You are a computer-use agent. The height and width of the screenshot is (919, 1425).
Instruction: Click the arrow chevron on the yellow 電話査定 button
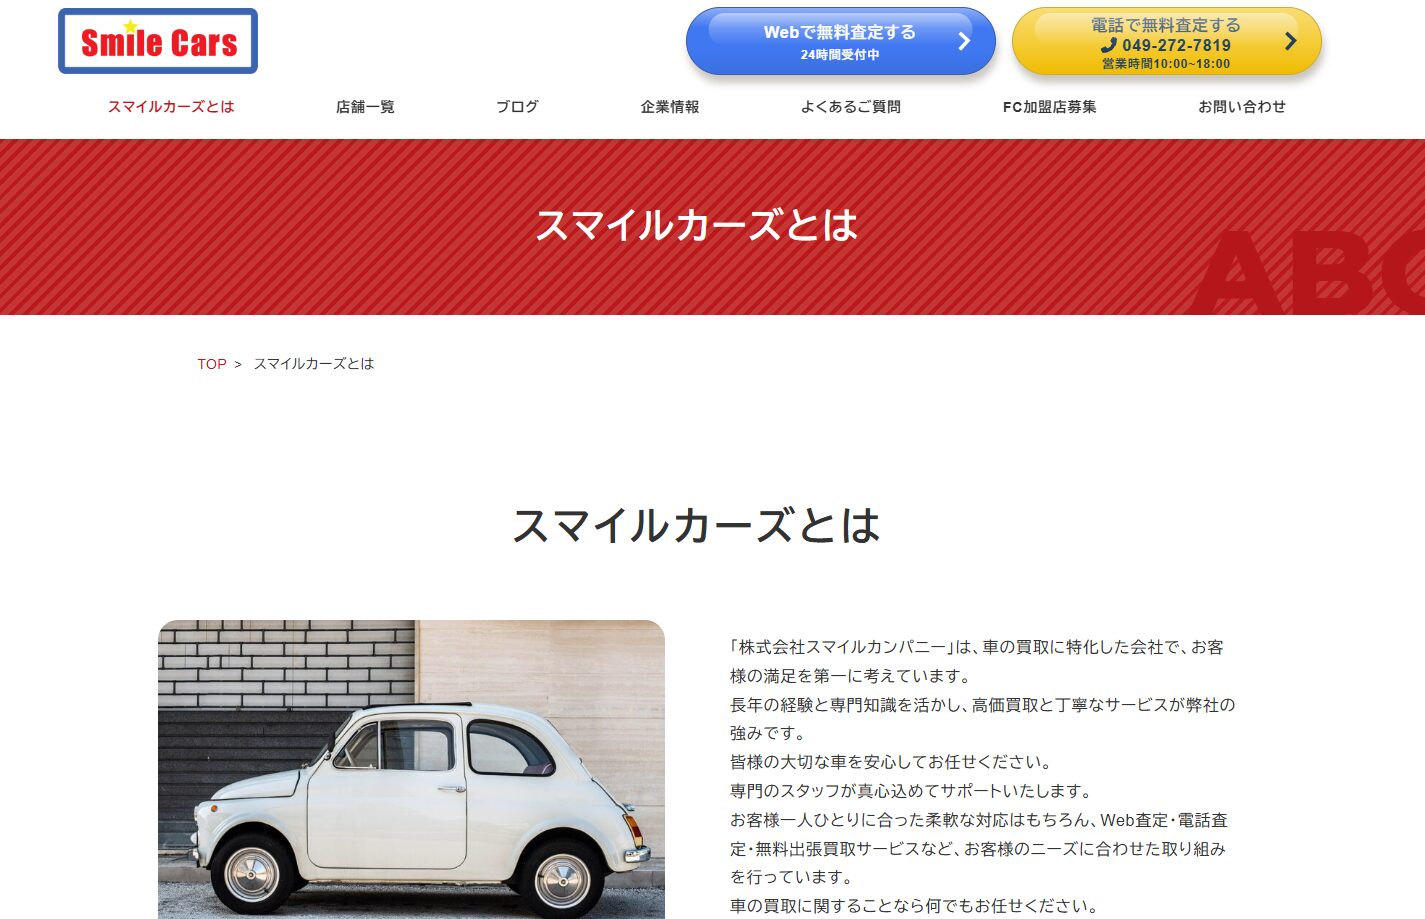[1290, 41]
